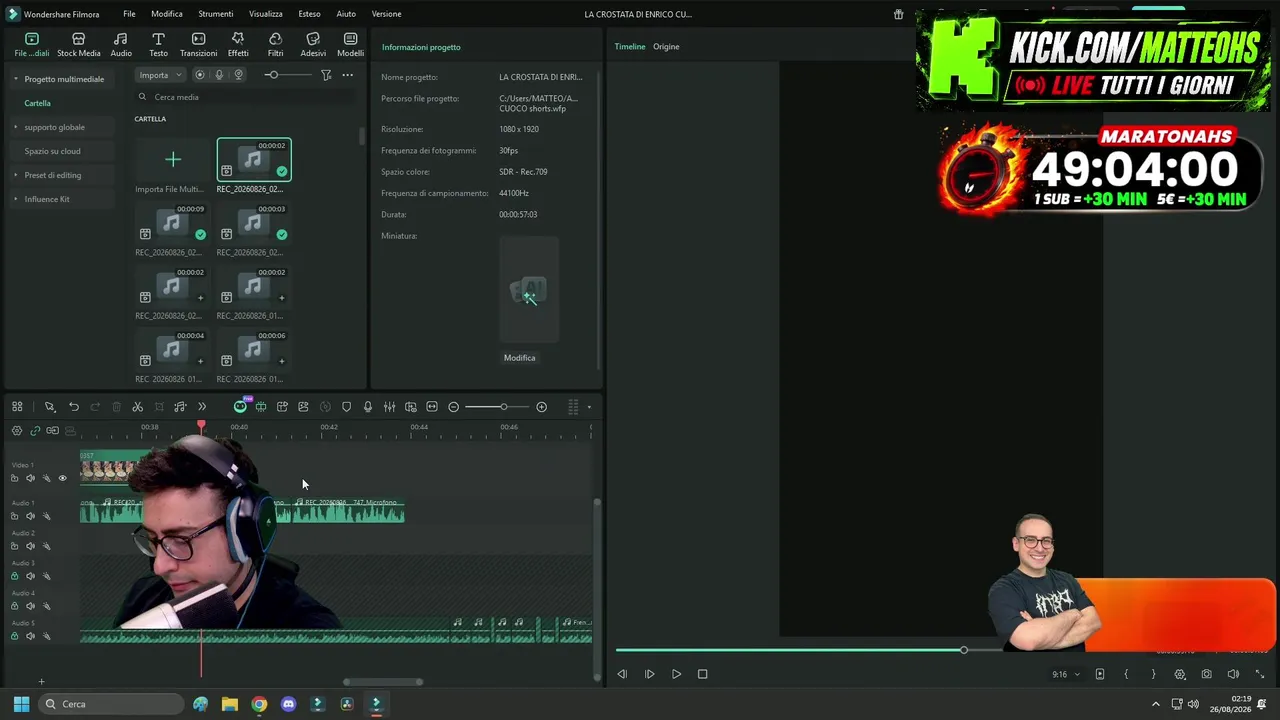Image resolution: width=1280 pixels, height=720 pixels.
Task: Open the Aiuto menu
Action: coord(346,14)
